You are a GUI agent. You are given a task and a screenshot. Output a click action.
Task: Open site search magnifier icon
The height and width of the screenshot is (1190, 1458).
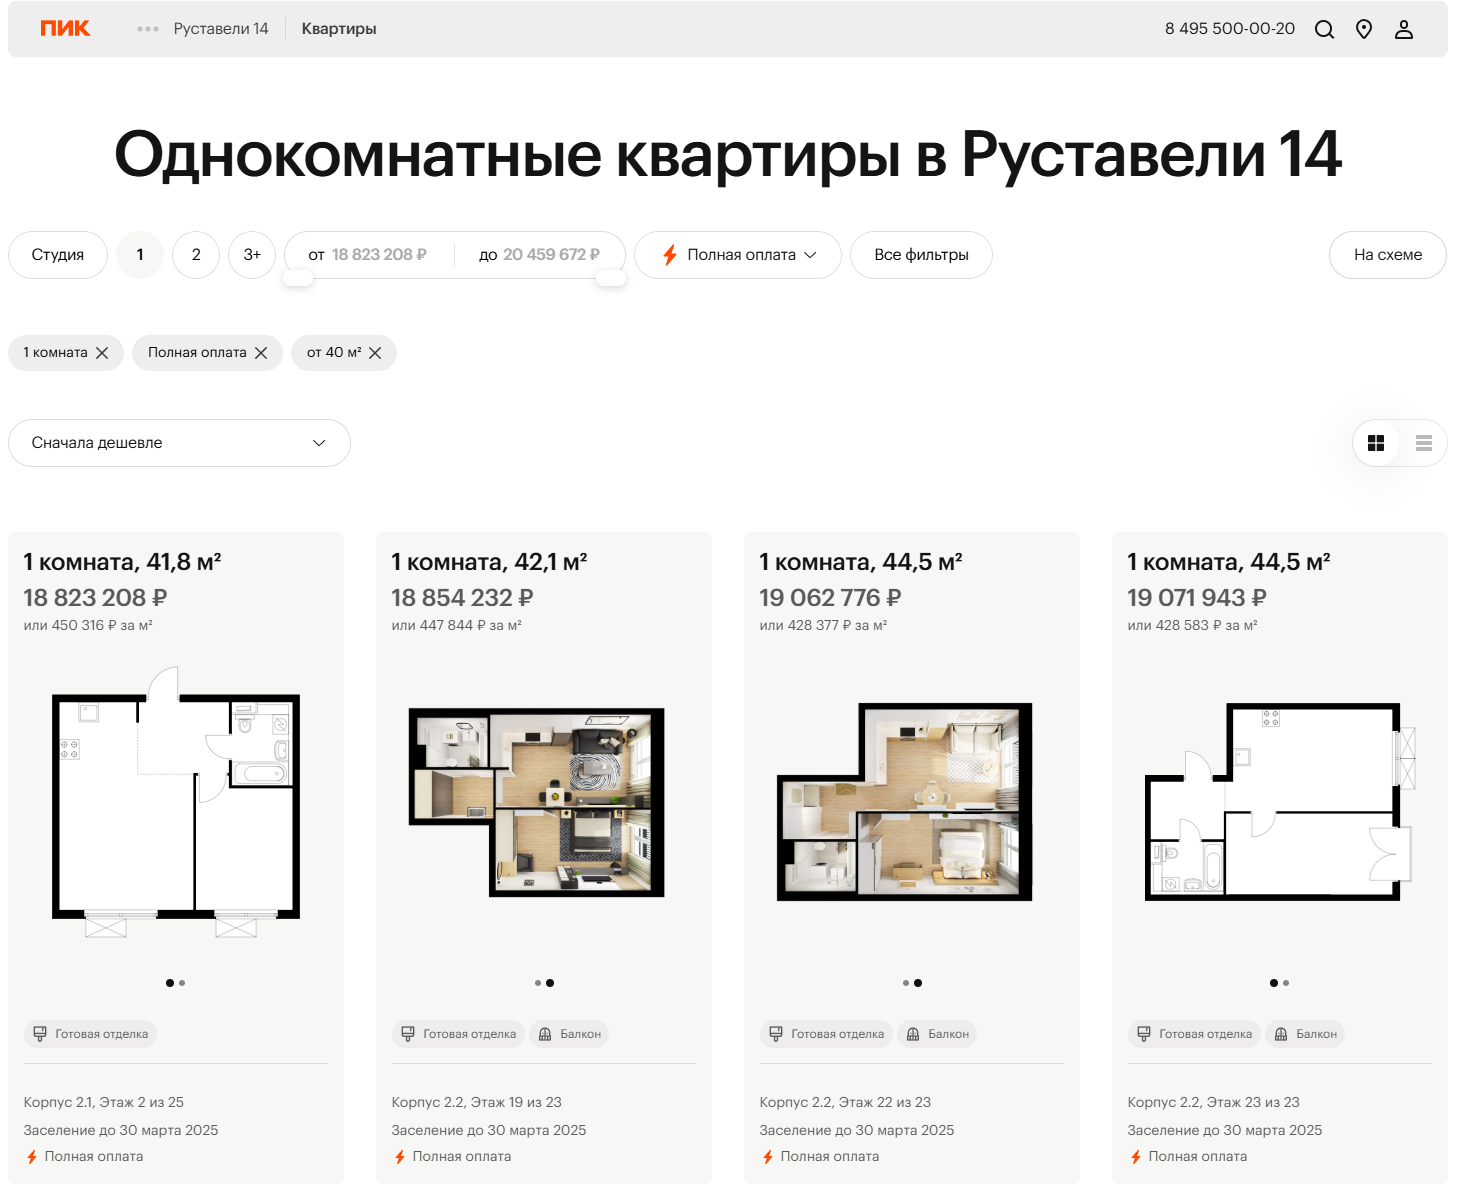(1324, 29)
